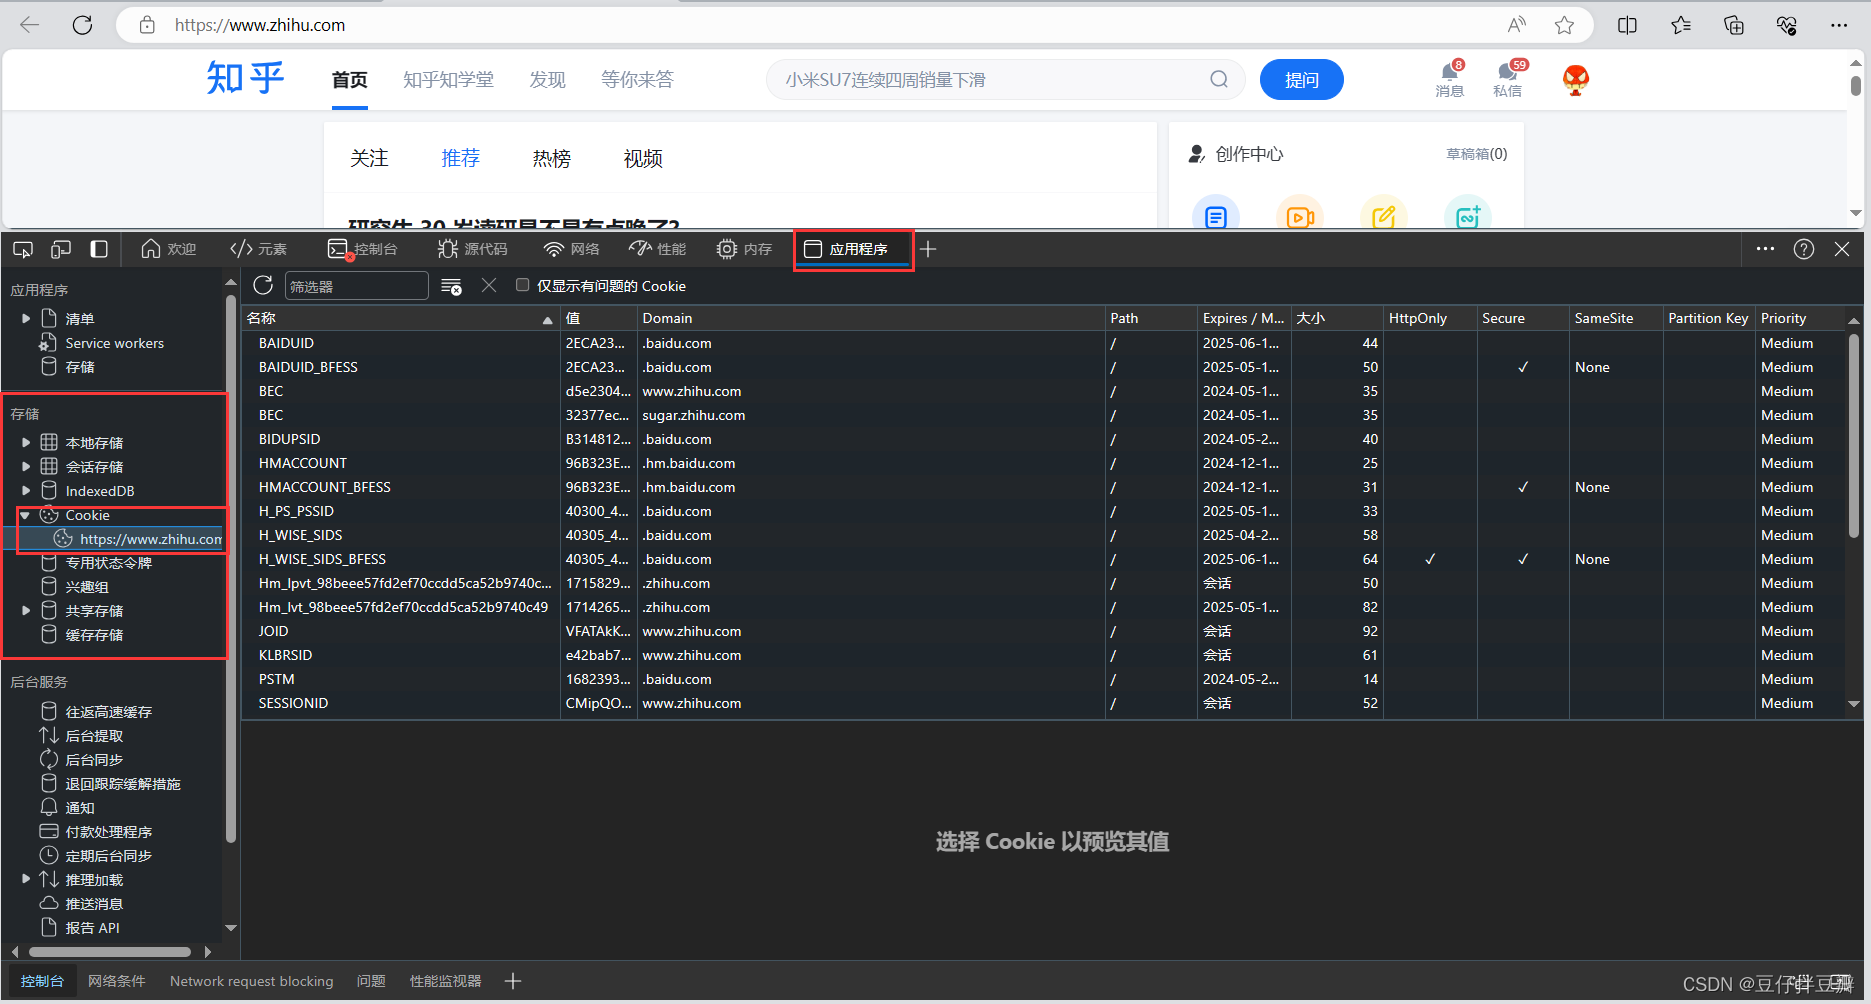This screenshot has height=1004, width=1871.
Task: Switch to 视频 feed tab
Action: (x=643, y=158)
